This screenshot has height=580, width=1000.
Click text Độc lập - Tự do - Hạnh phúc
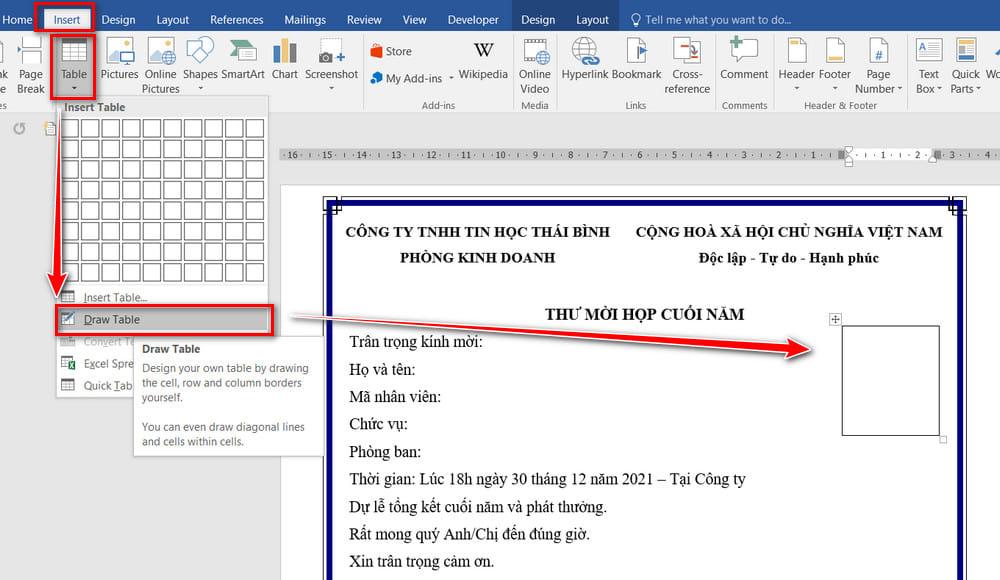pos(789,258)
